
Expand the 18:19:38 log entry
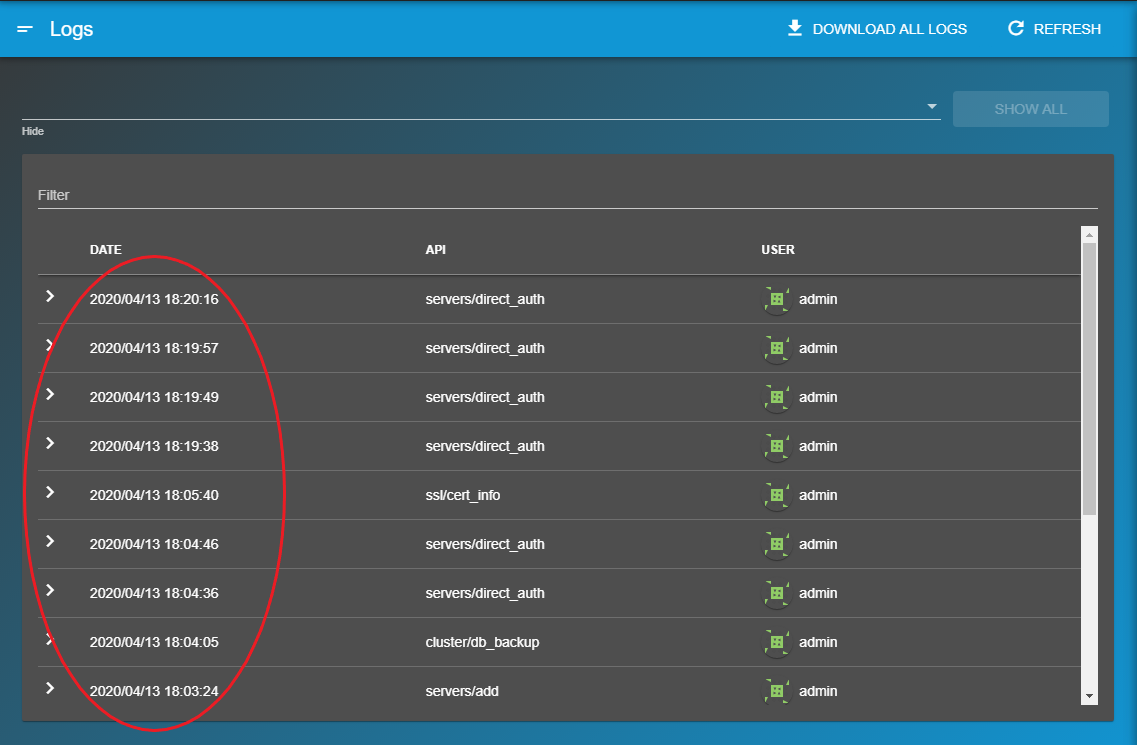point(50,443)
